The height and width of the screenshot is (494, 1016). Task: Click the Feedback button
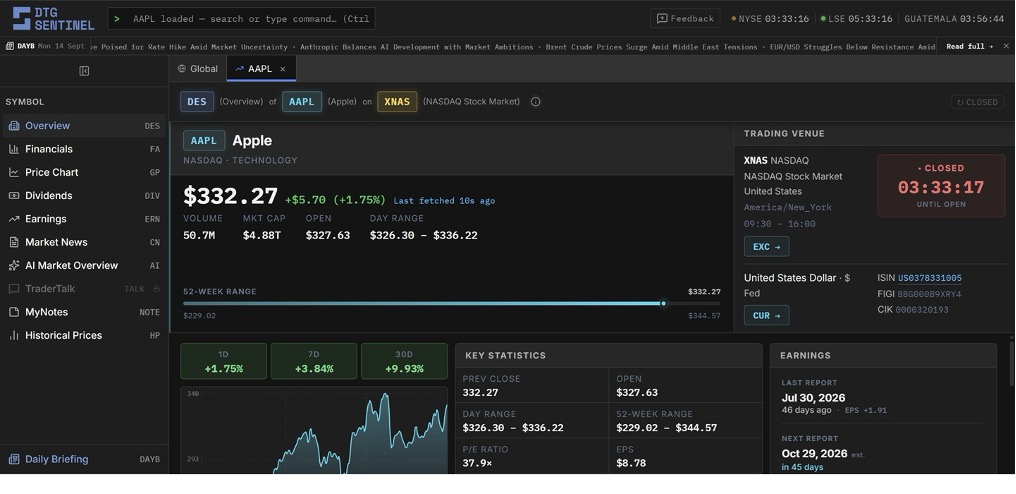click(x=686, y=19)
